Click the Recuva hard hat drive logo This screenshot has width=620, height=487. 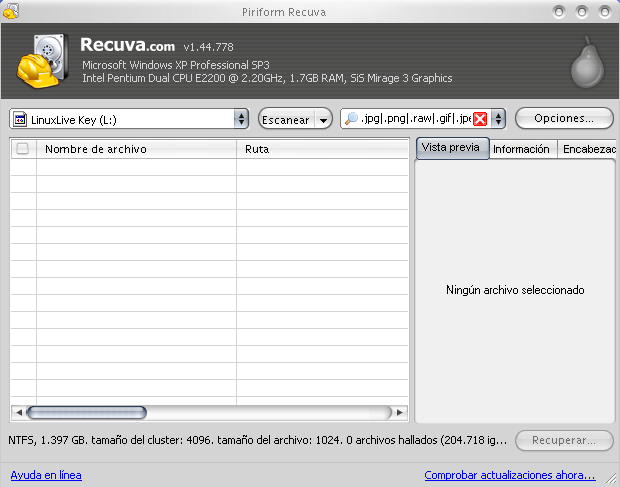click(x=42, y=60)
